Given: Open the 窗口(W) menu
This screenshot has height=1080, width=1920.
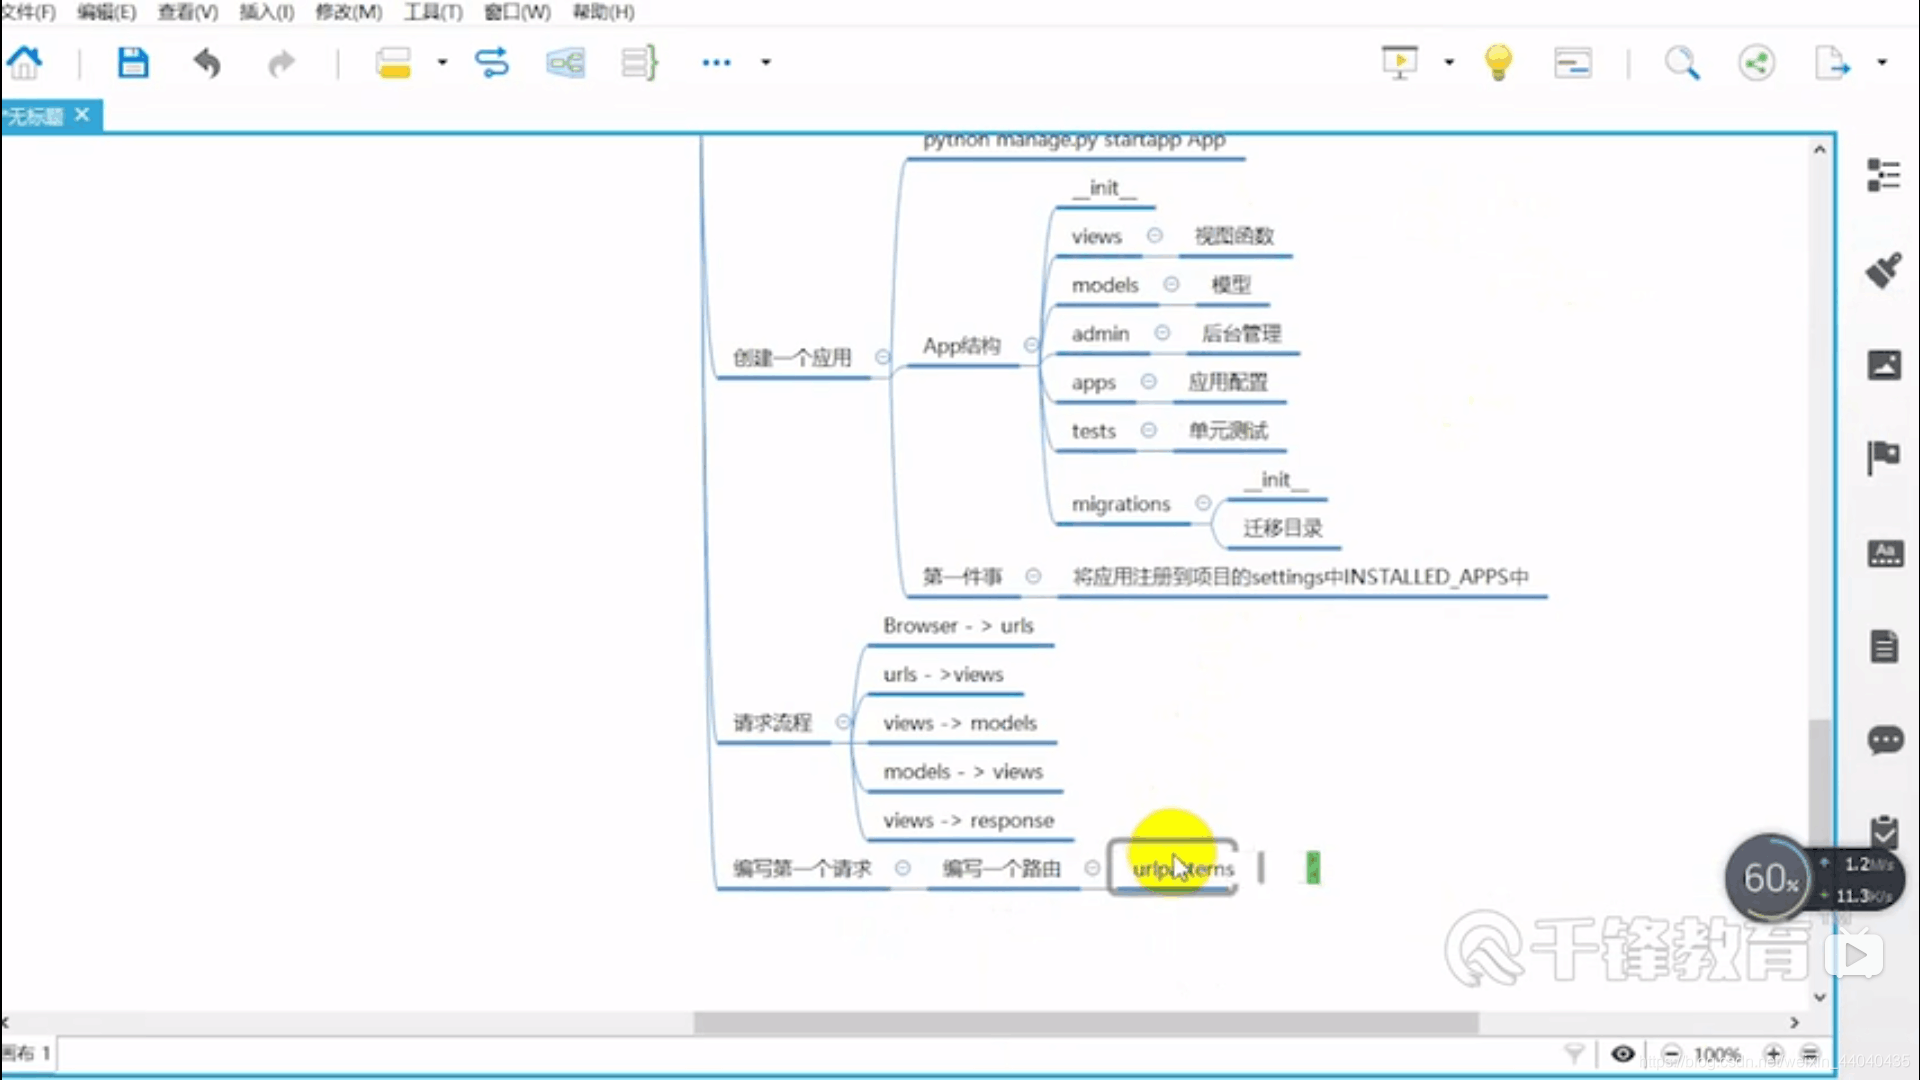Looking at the screenshot, I should pos(517,12).
